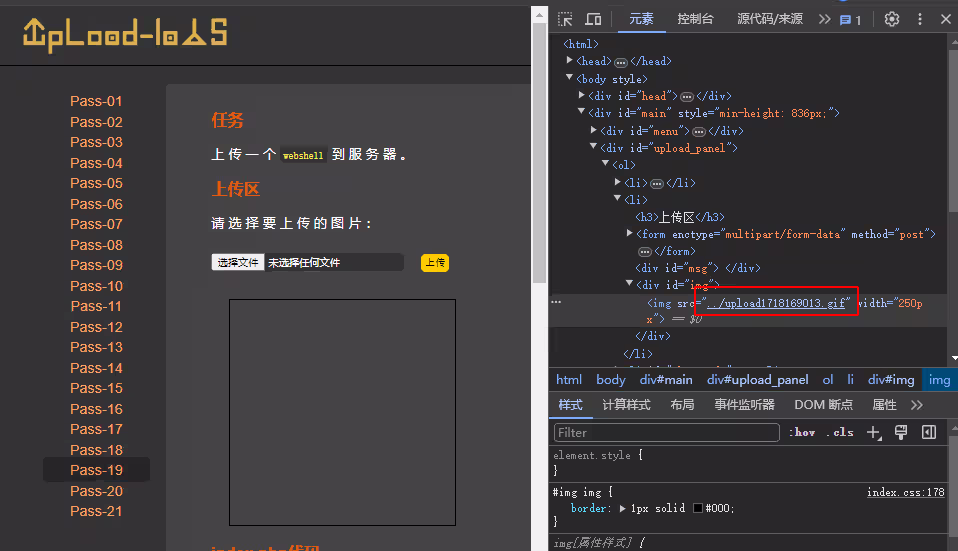958x551 pixels.
Task: Open DevTools settings gear
Action: (x=891, y=19)
